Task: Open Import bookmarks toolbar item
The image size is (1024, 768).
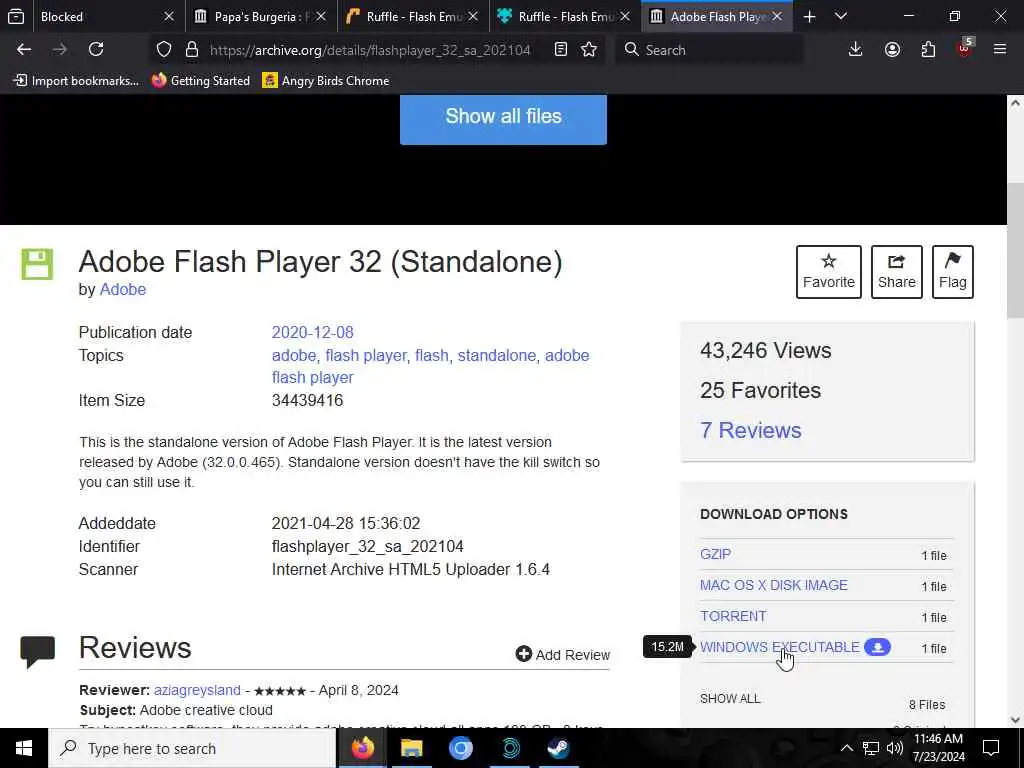Action: coord(76,80)
